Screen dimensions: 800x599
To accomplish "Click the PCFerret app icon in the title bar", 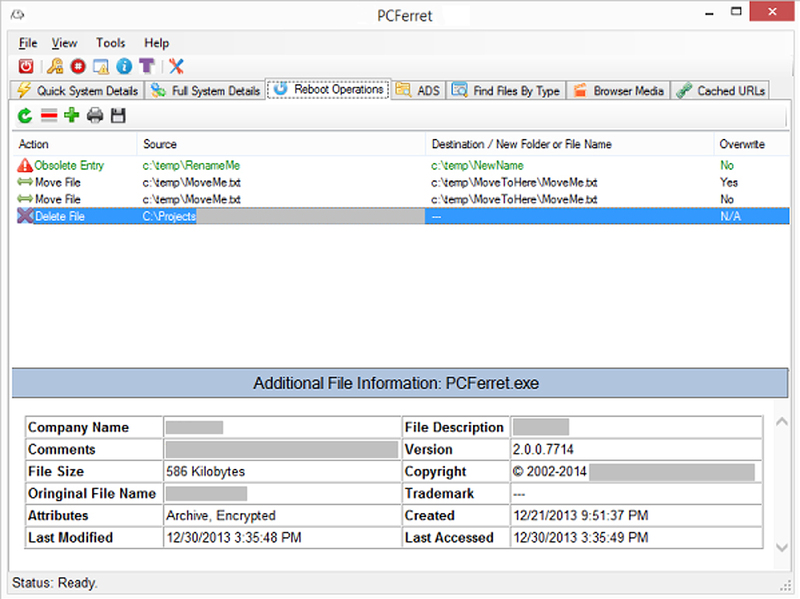I will pyautogui.click(x=18, y=15).
